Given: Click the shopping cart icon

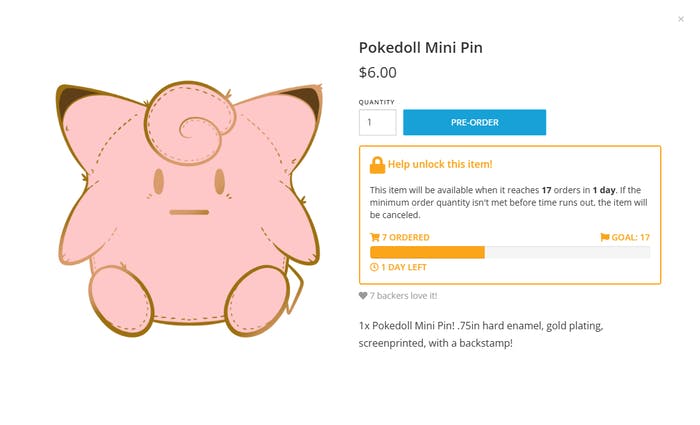Looking at the screenshot, I should point(375,237).
